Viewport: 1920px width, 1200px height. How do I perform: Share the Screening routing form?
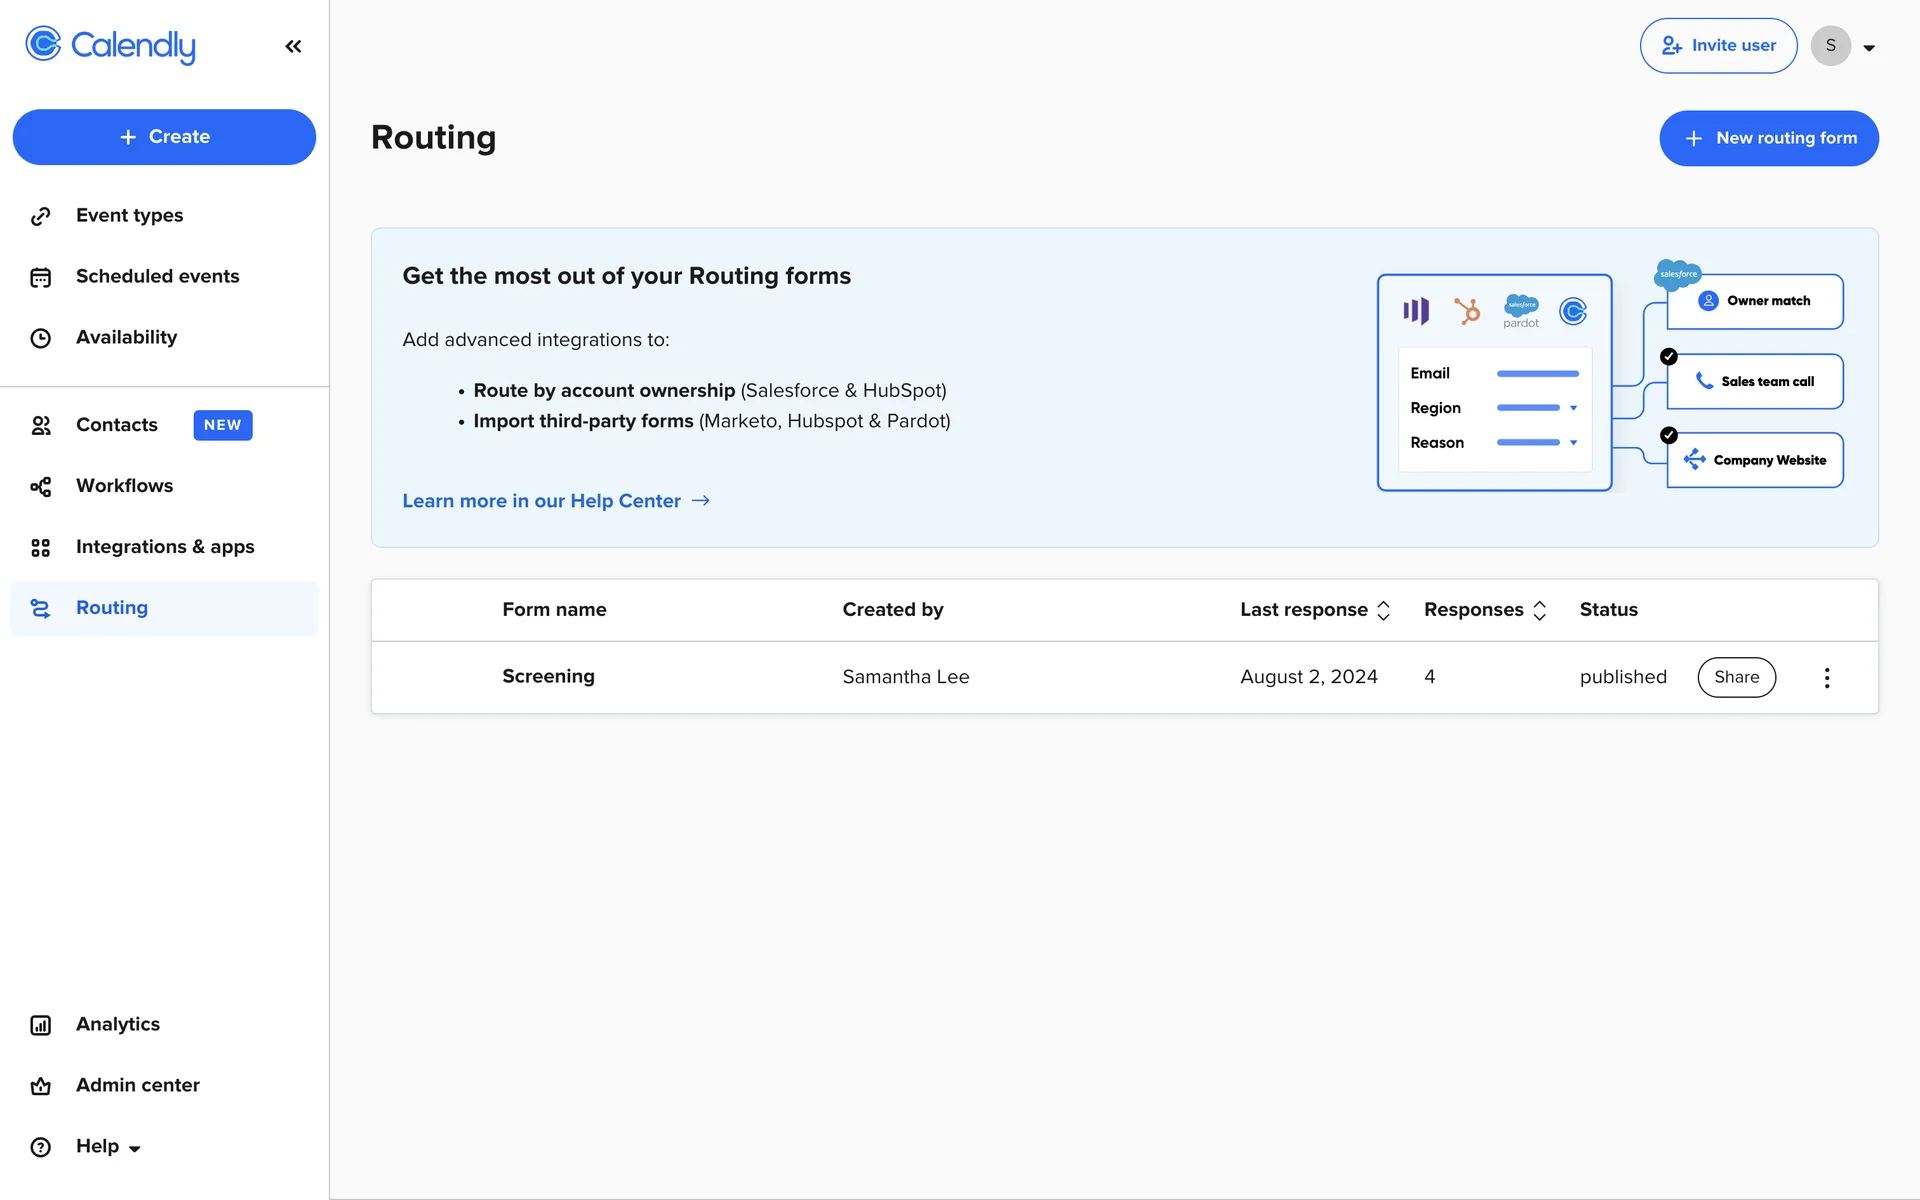click(x=1736, y=677)
